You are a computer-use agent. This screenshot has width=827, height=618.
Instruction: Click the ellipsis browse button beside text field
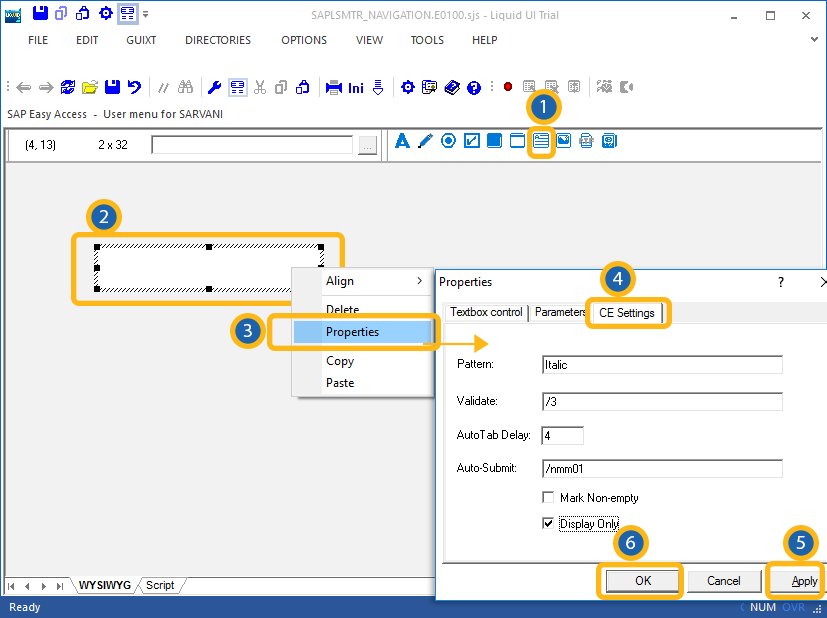[x=368, y=146]
